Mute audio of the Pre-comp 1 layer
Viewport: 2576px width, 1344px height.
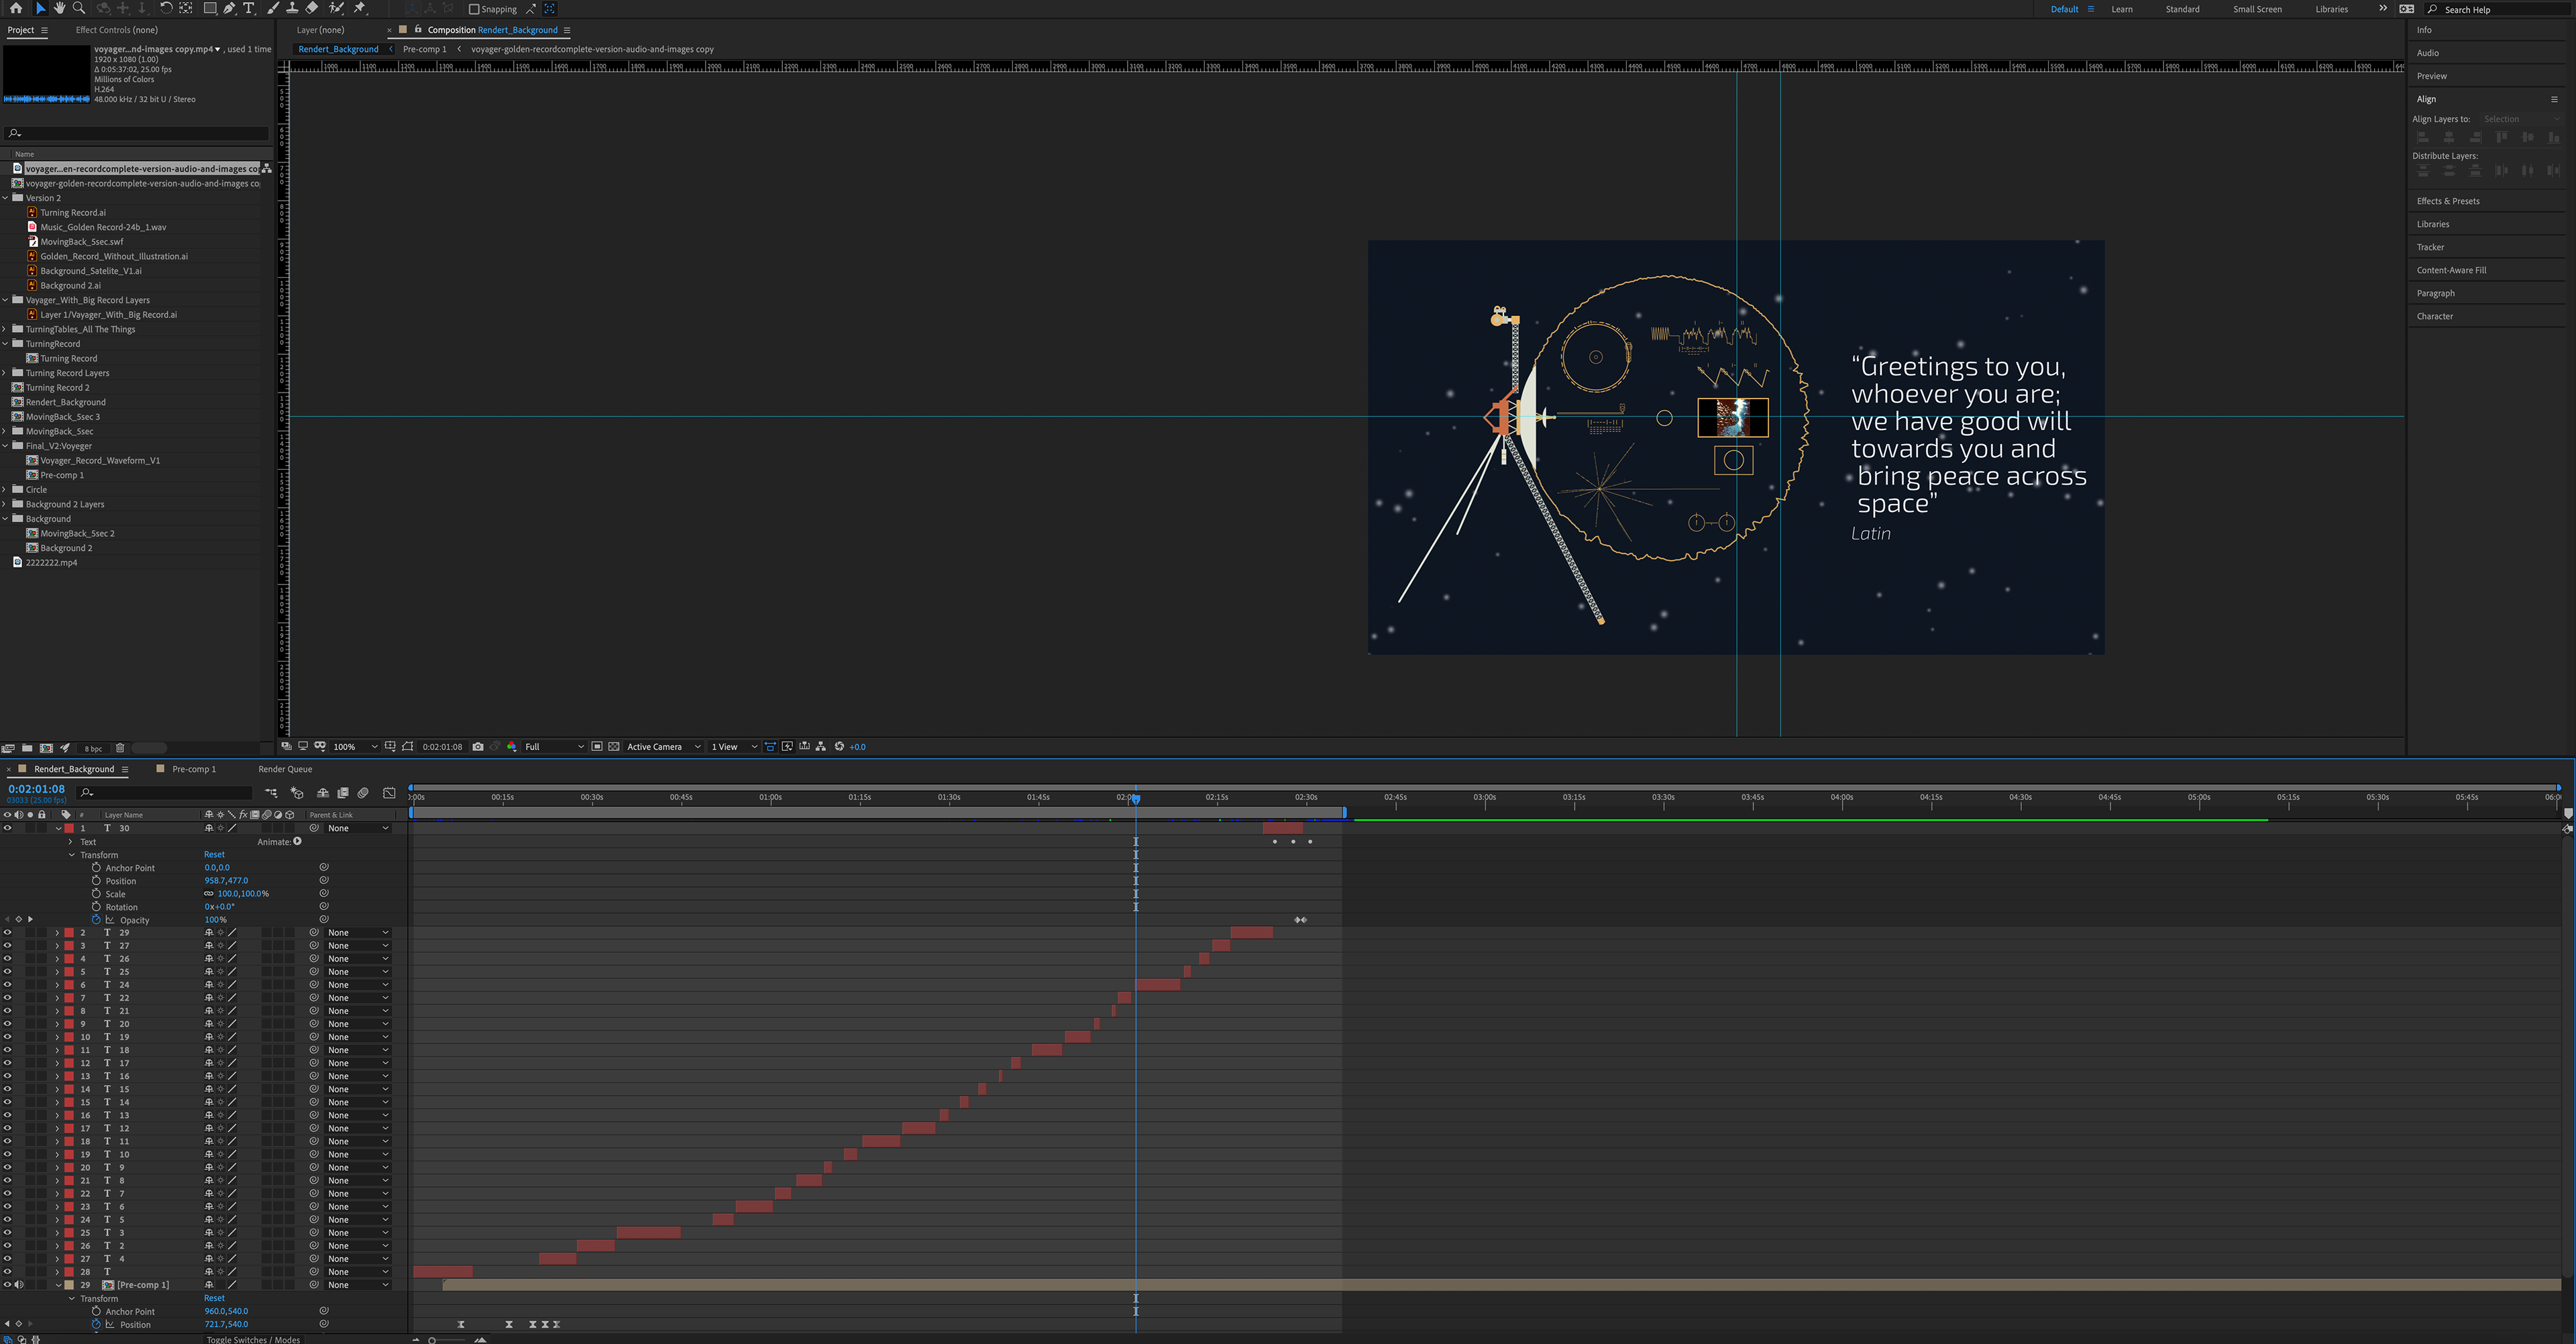[19, 1285]
